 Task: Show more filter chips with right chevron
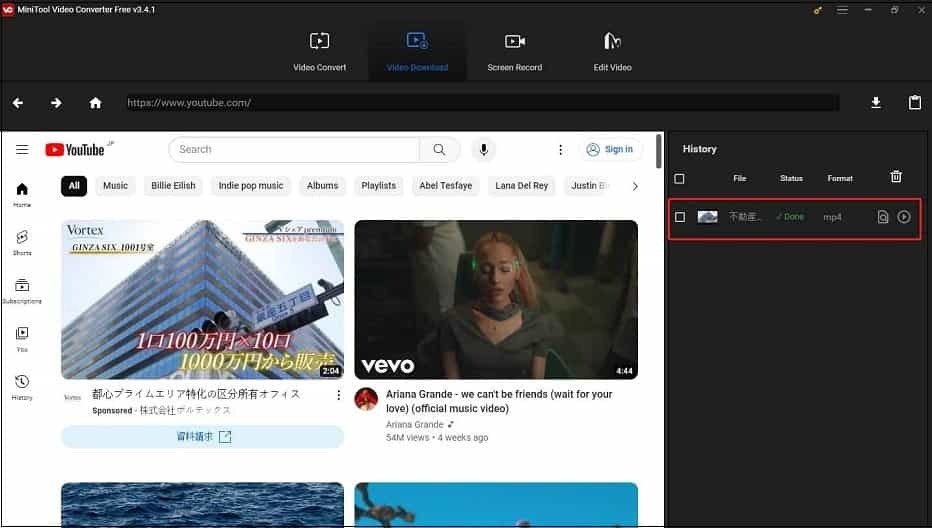(x=635, y=186)
